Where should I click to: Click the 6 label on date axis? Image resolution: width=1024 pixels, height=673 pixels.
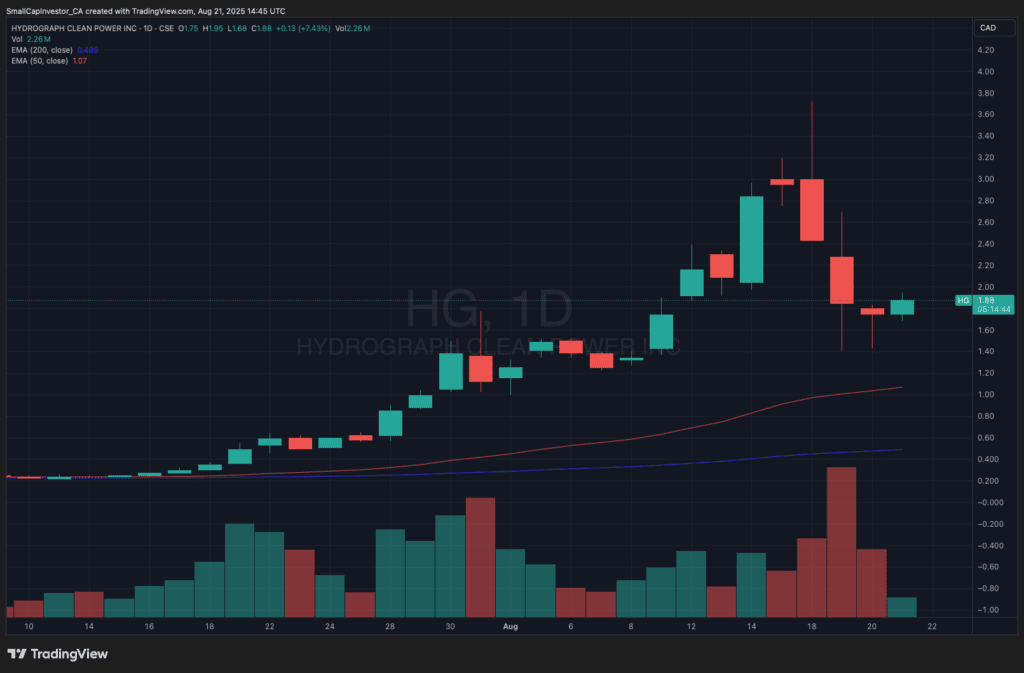(570, 626)
